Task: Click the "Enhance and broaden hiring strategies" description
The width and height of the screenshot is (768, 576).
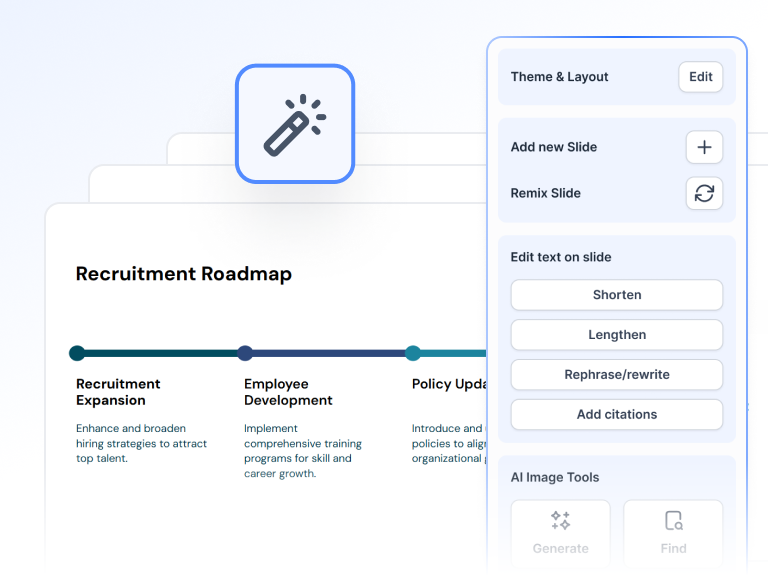Action: pos(141,443)
